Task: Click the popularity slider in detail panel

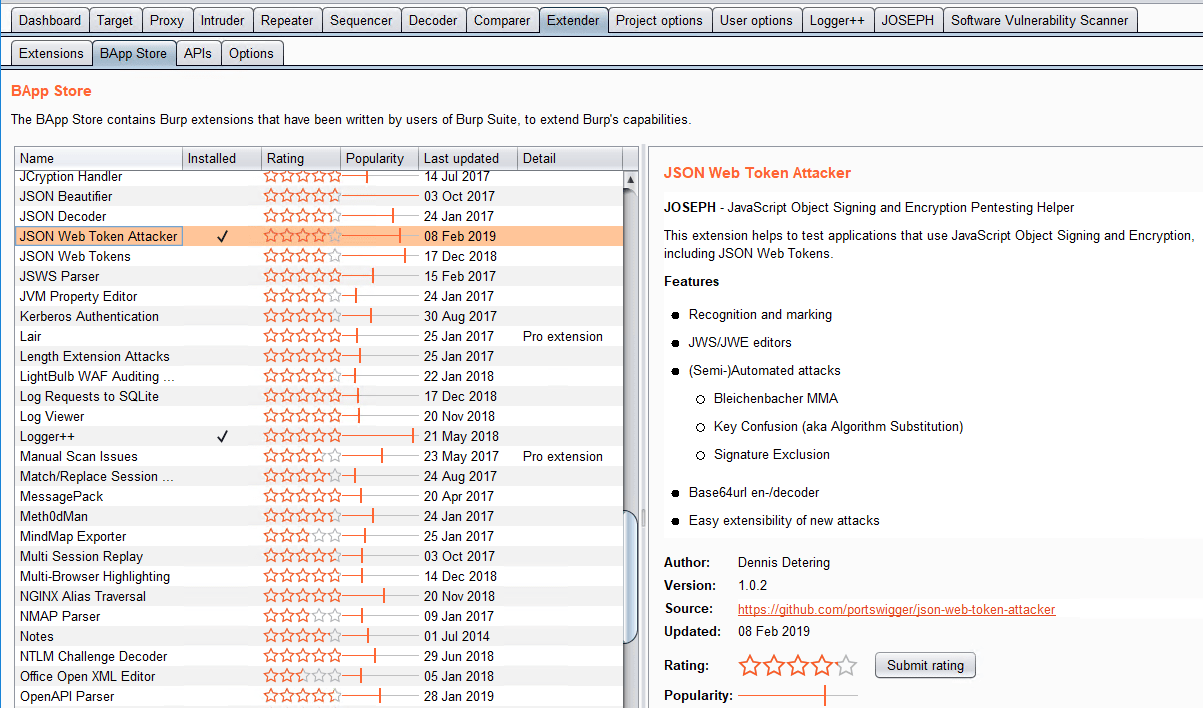Action: pyautogui.click(x=798, y=695)
